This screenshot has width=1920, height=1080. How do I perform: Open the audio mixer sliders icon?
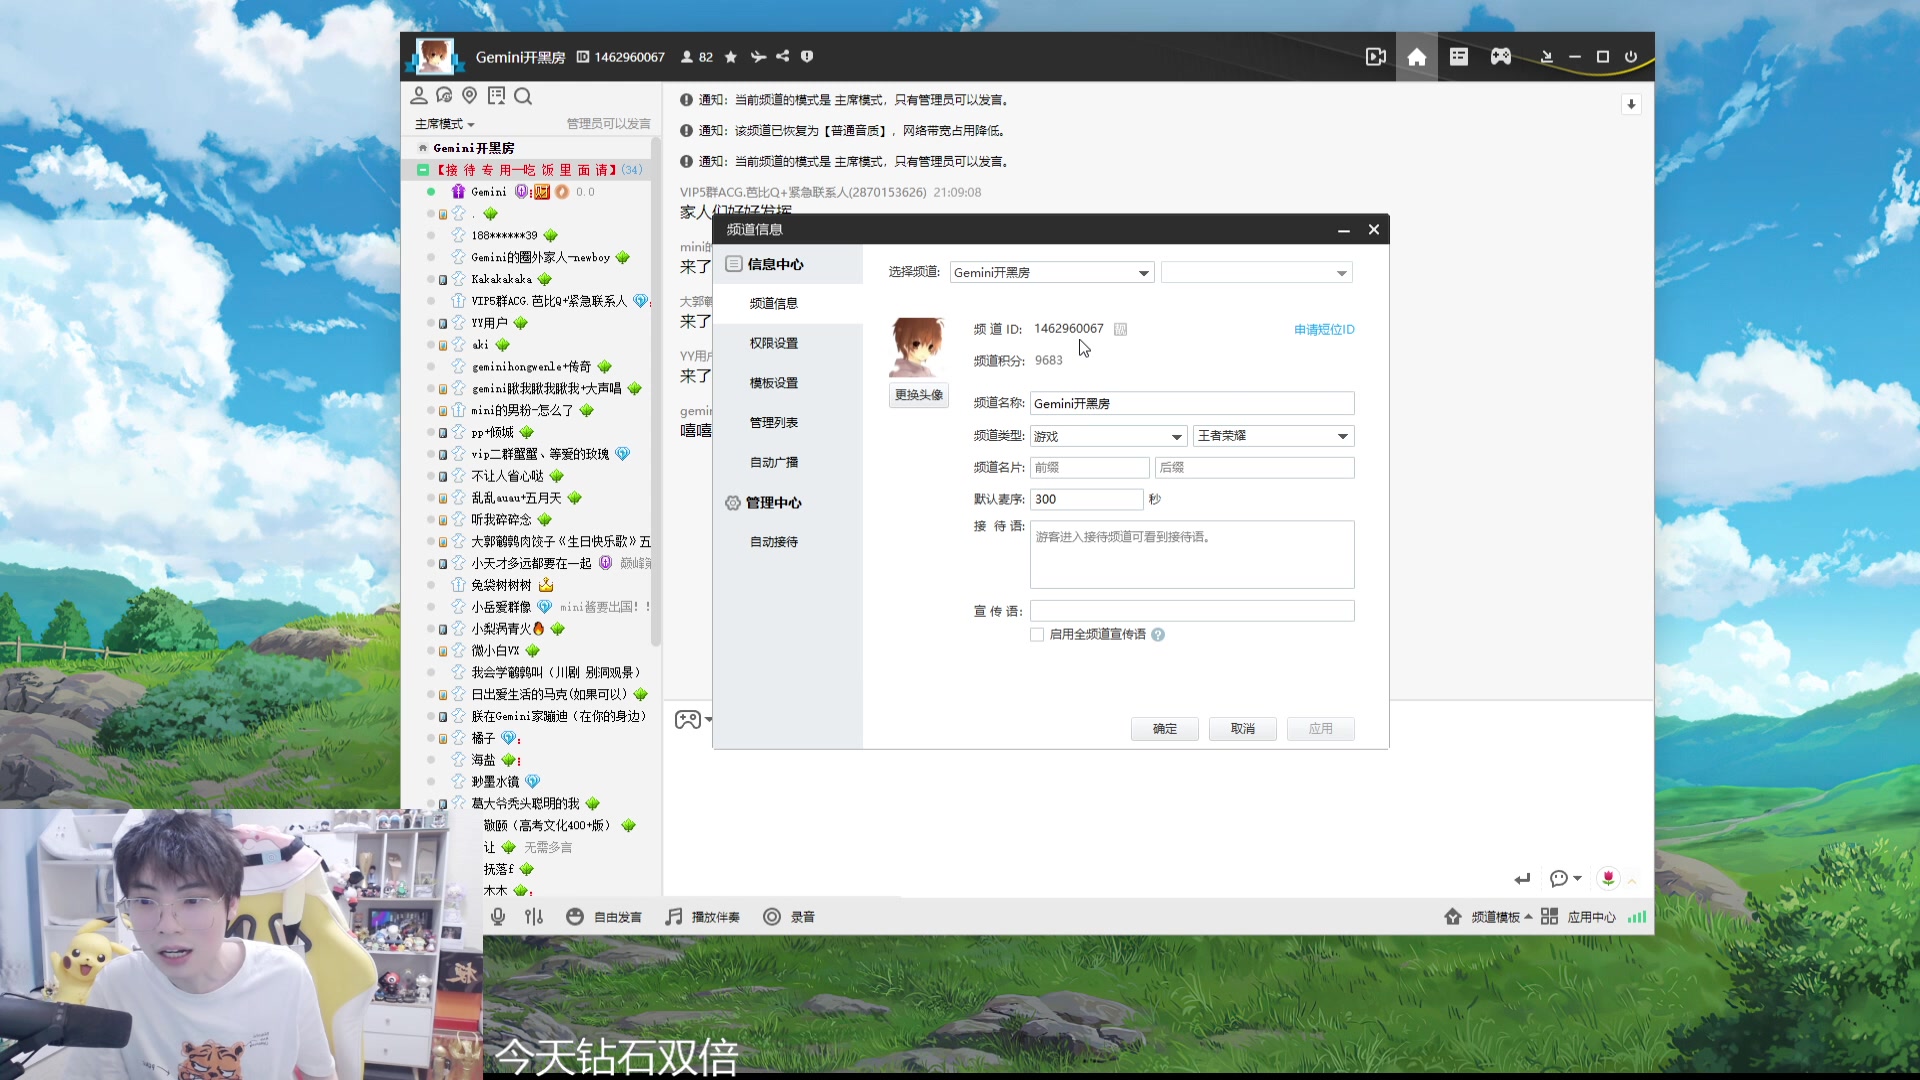coord(534,917)
